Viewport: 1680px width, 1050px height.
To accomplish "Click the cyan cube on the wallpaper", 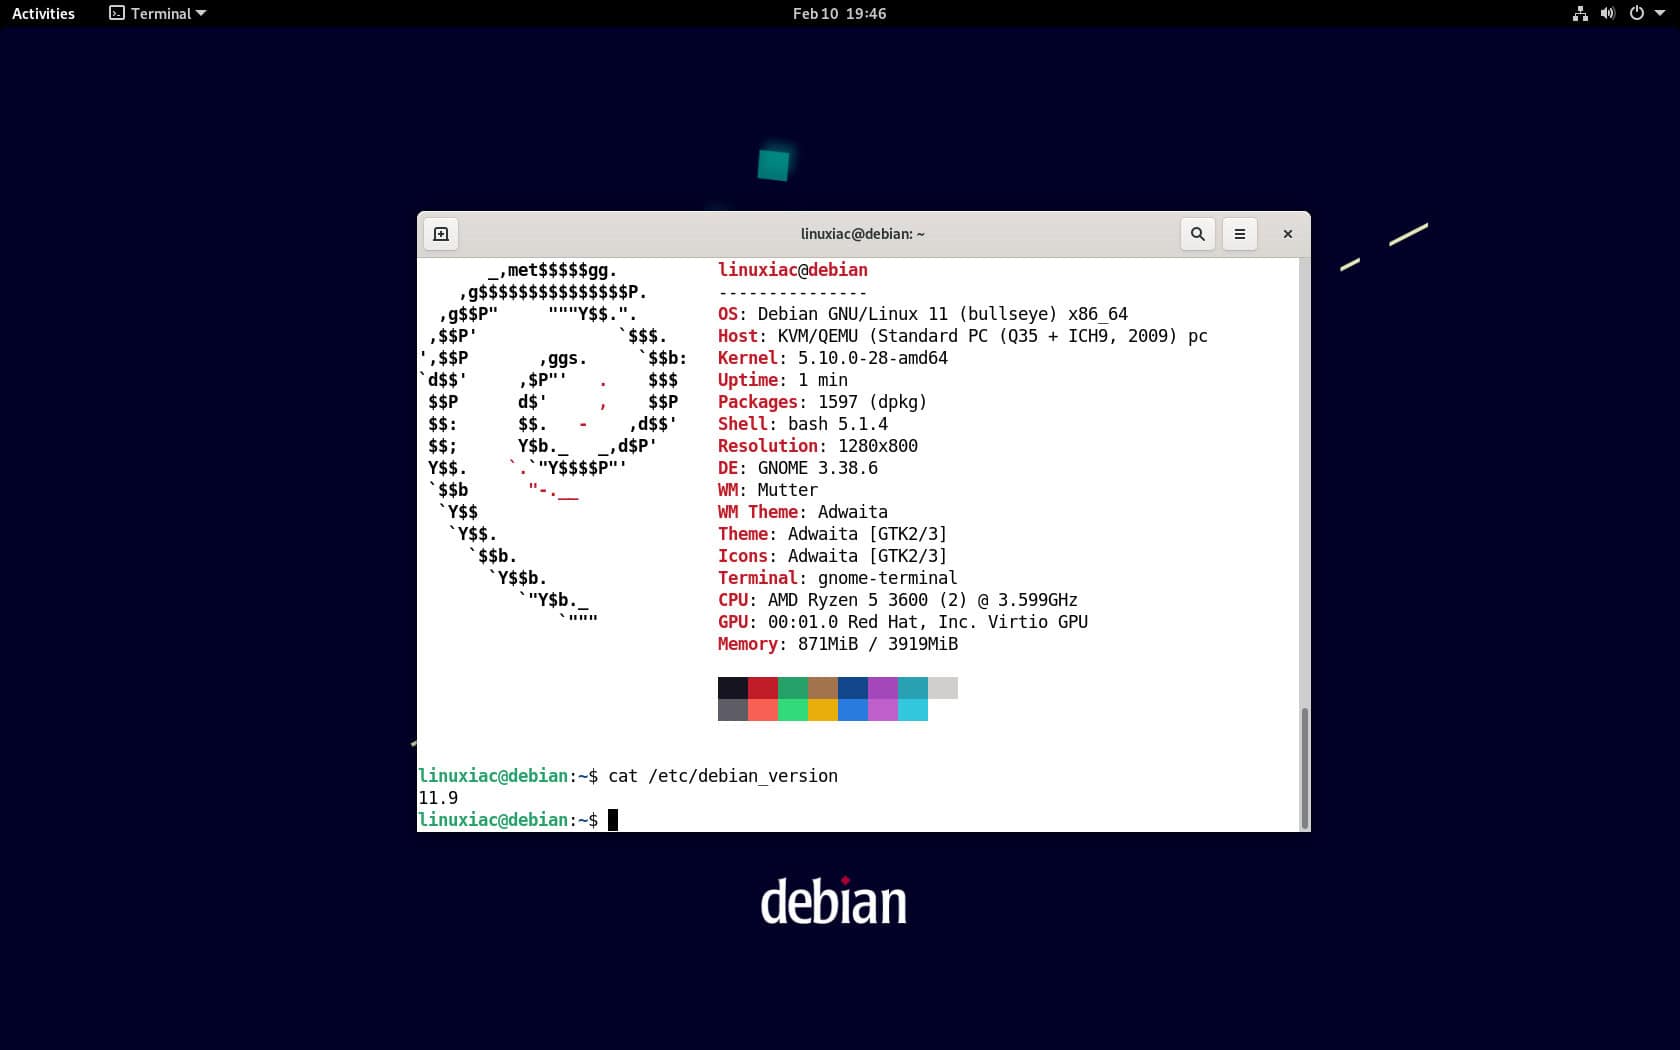I will pos(772,165).
